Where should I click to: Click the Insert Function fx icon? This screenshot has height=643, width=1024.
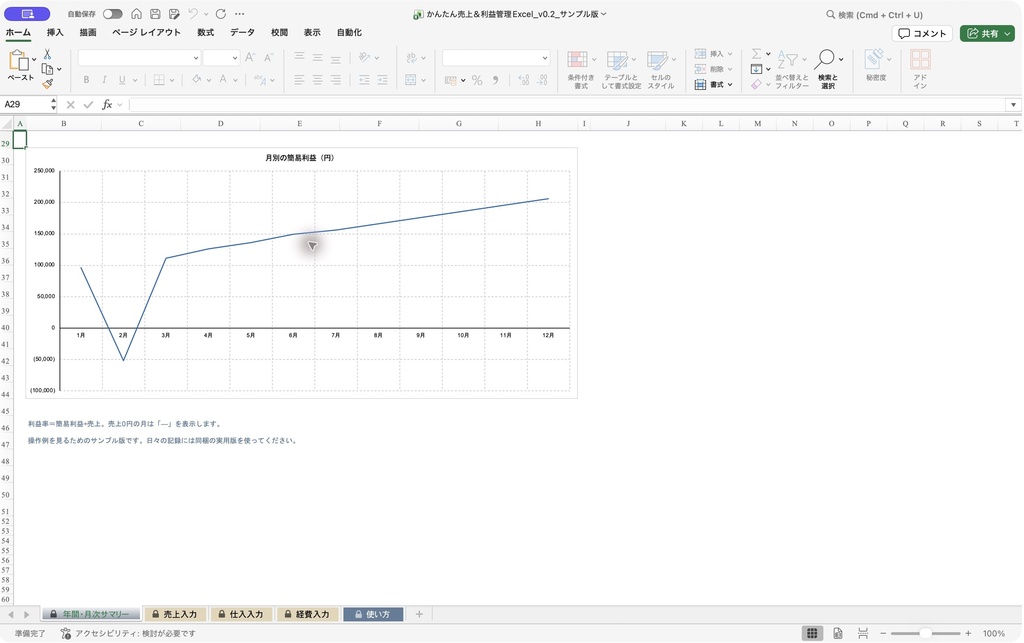coord(107,104)
